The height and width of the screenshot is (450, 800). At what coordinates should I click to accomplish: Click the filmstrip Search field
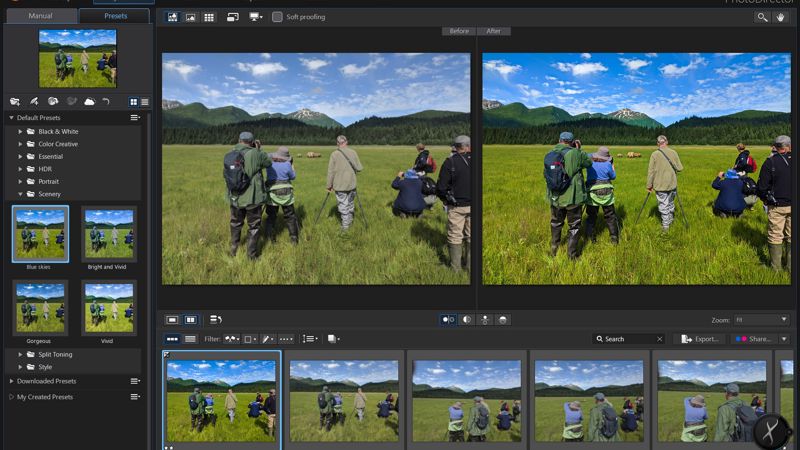(x=629, y=339)
